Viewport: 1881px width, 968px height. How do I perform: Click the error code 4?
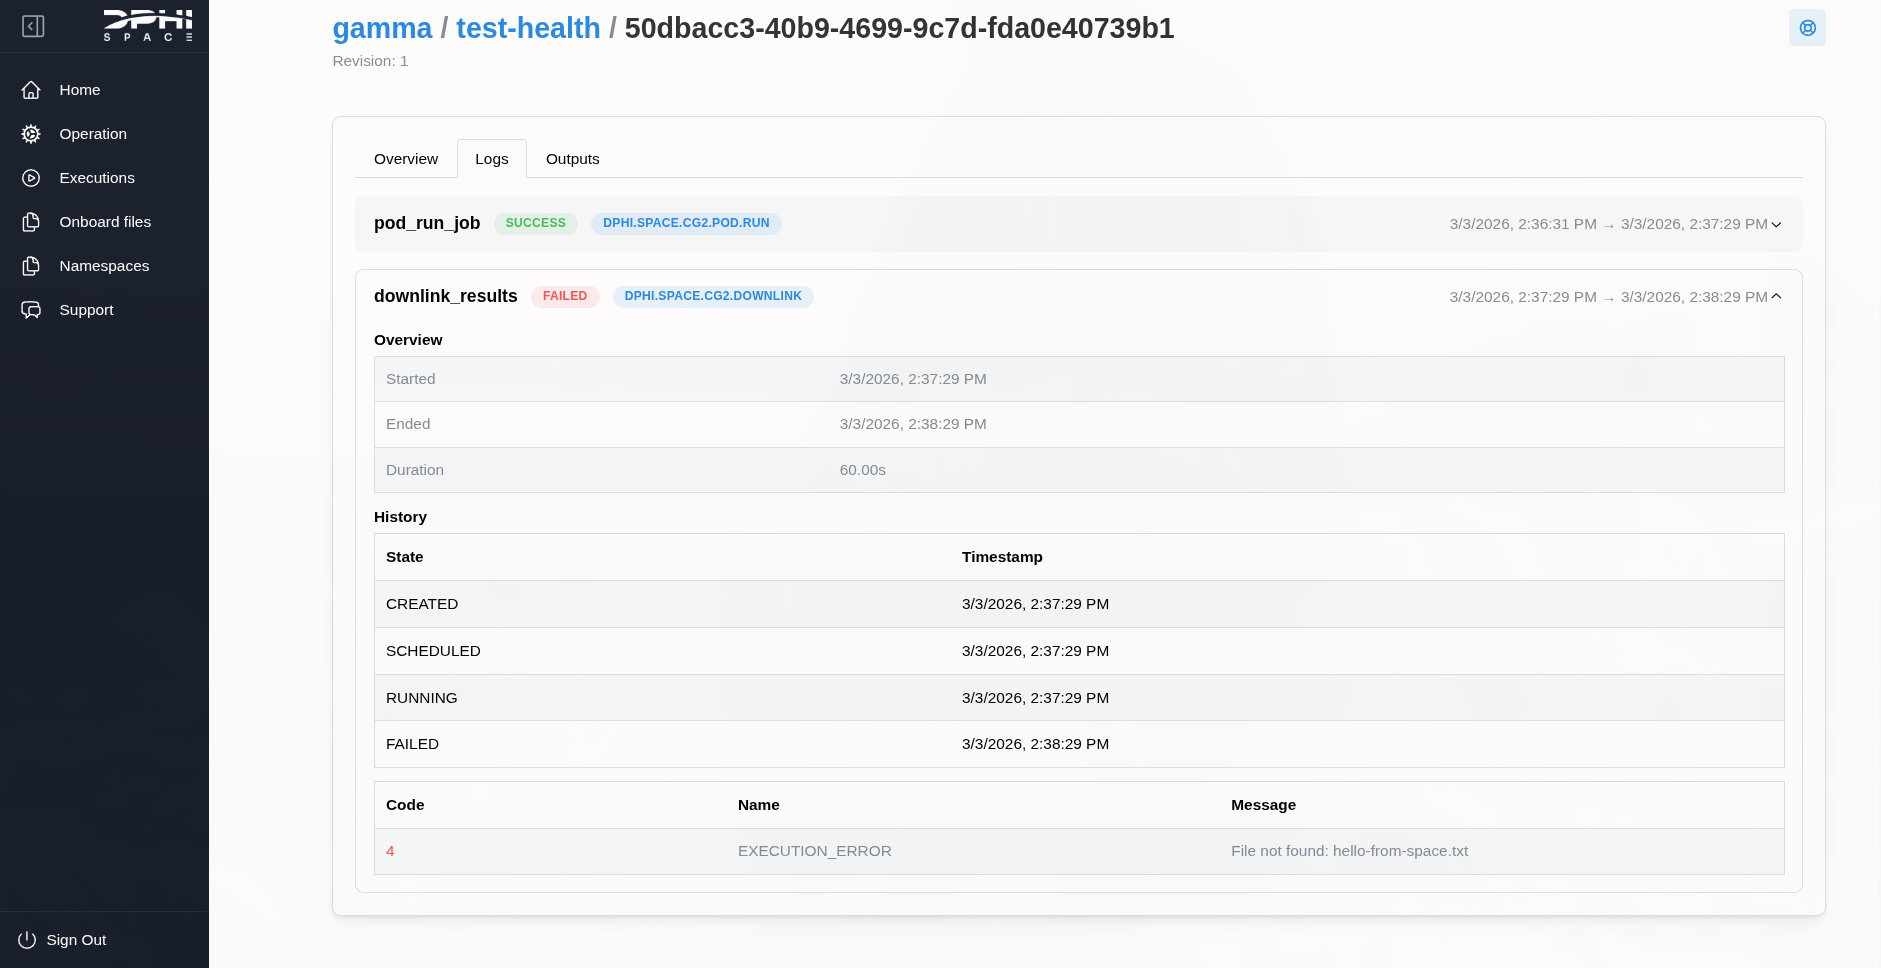click(390, 851)
